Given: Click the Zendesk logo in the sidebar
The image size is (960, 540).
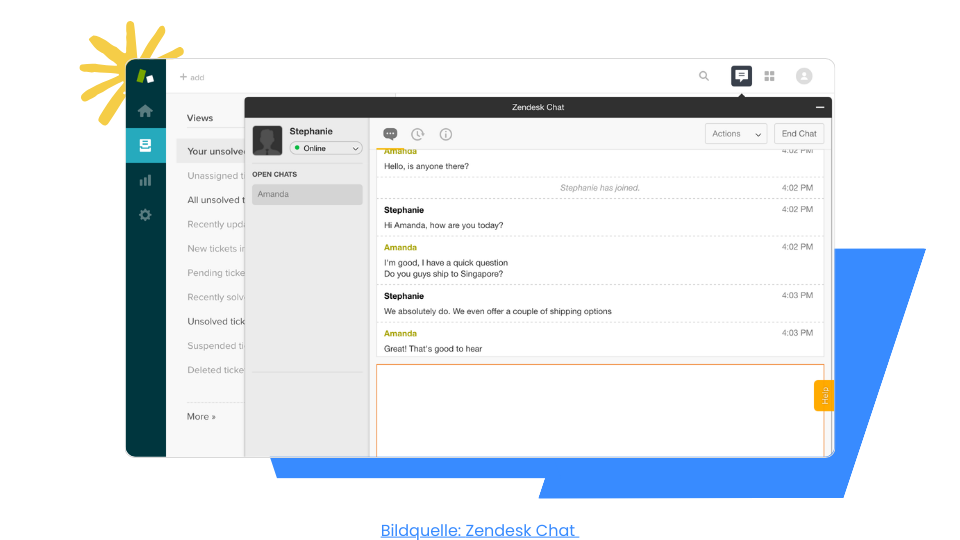Looking at the screenshot, I should click(145, 77).
